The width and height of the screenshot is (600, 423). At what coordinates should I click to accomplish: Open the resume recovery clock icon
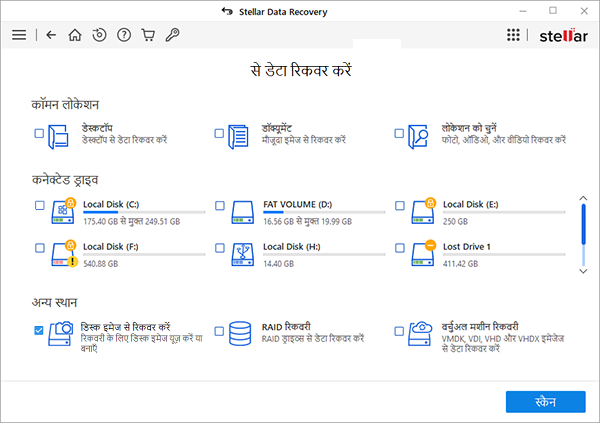[99, 35]
